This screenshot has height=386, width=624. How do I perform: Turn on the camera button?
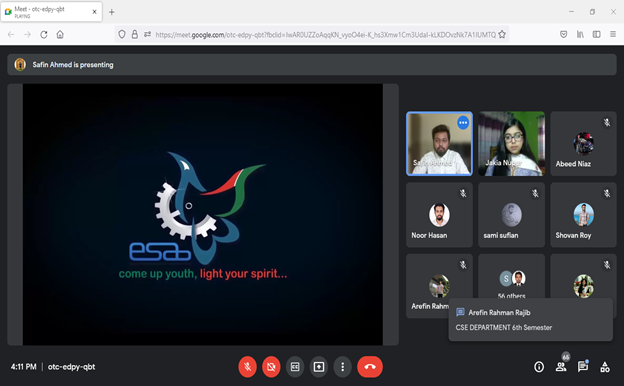(271, 367)
